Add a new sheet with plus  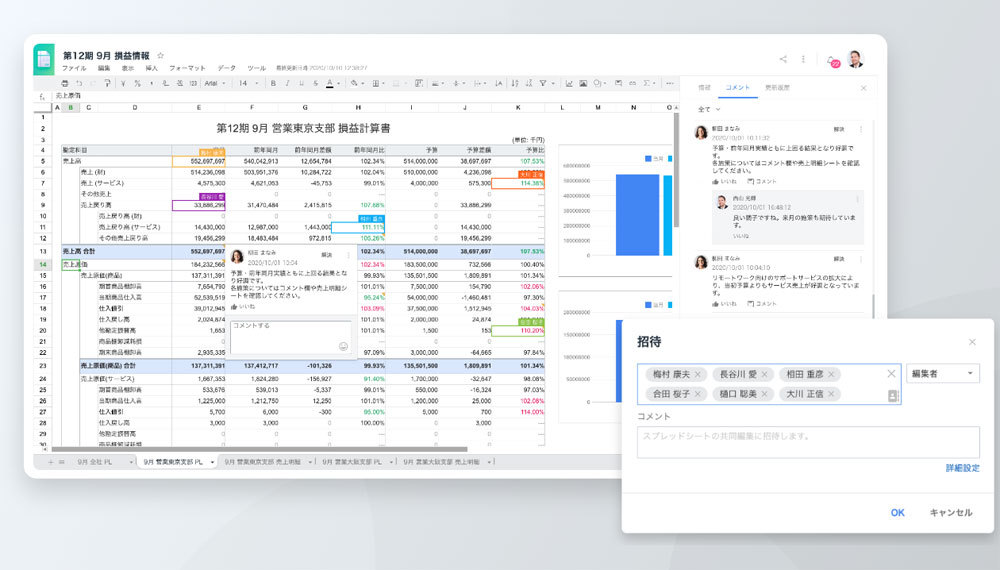(50, 462)
